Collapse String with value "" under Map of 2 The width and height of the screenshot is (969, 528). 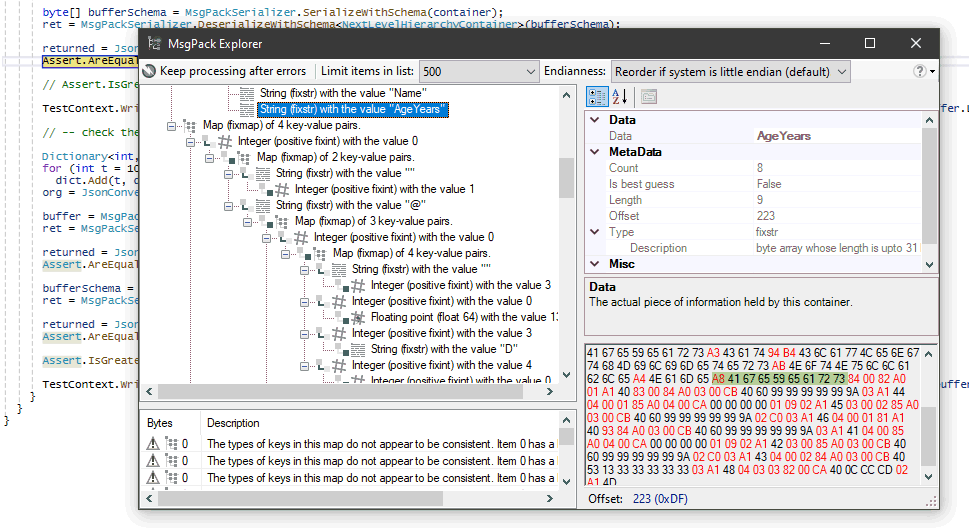click(x=228, y=174)
